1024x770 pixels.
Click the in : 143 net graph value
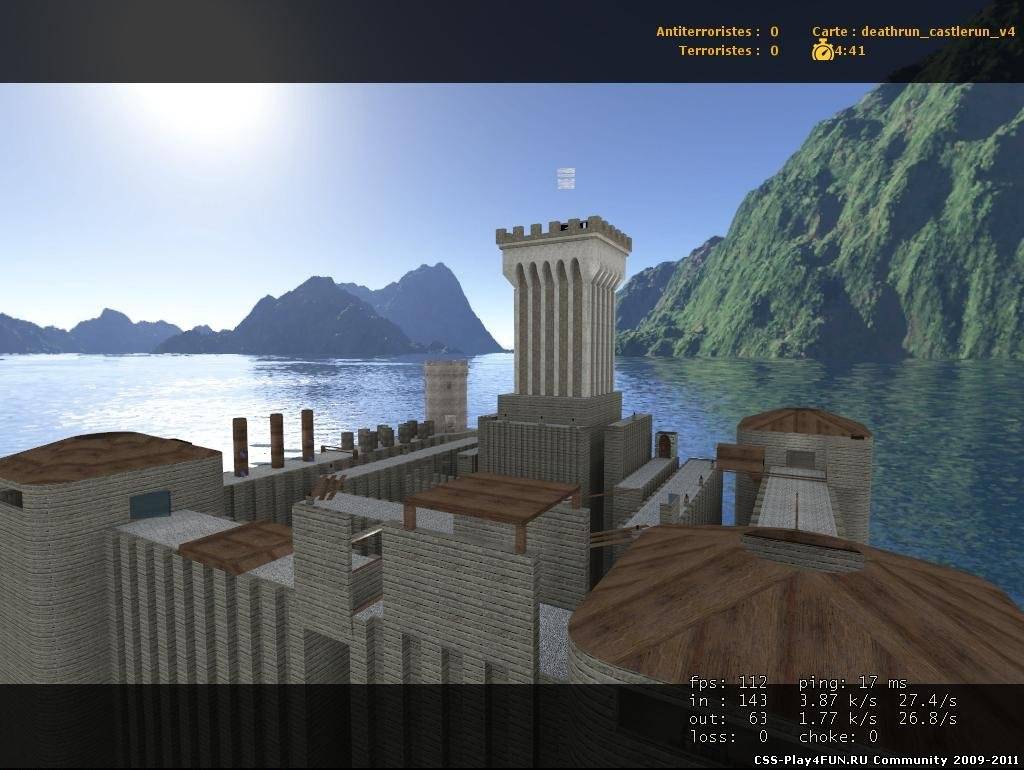(728, 701)
